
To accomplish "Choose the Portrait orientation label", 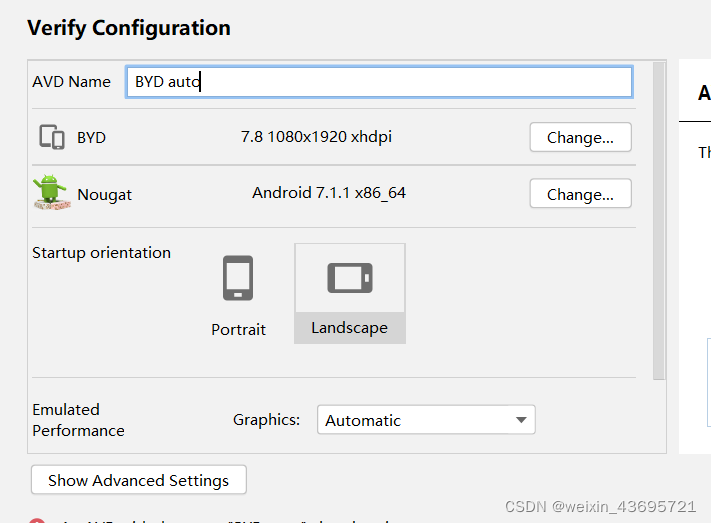I will [x=239, y=329].
